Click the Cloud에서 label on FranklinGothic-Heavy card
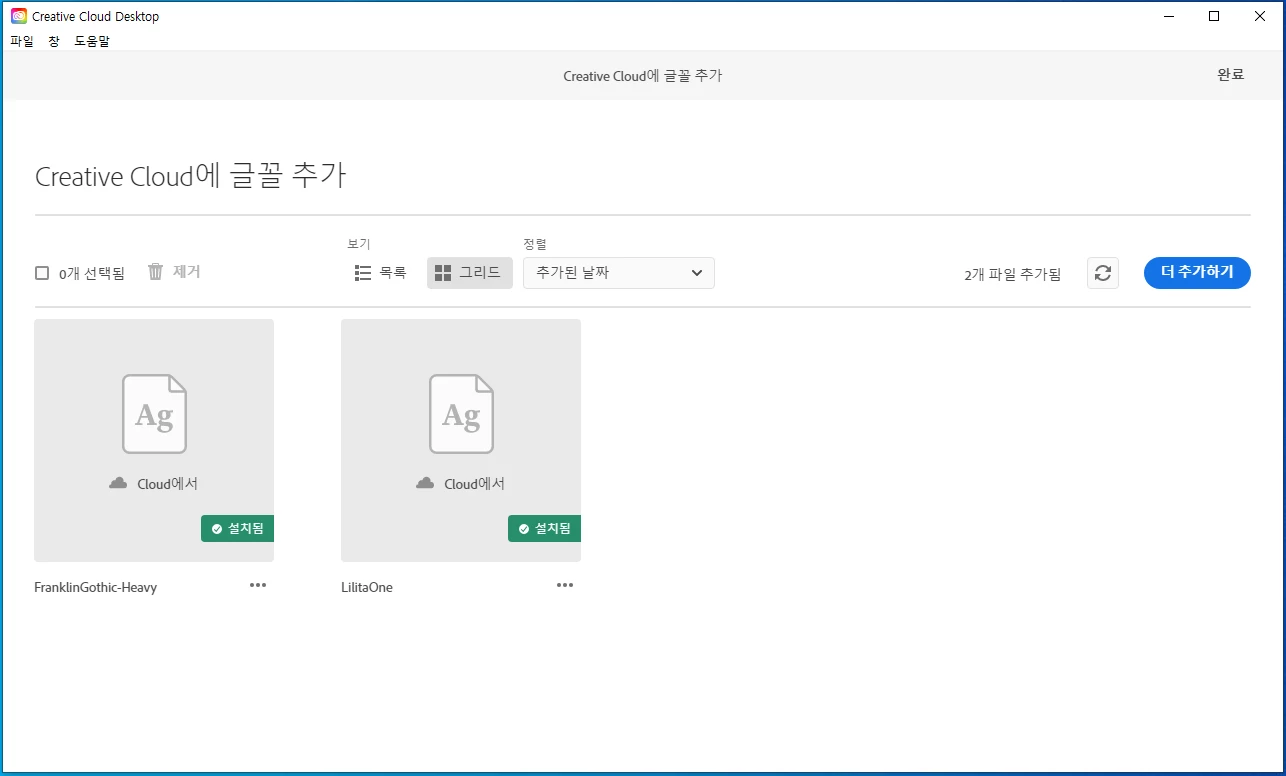The height and width of the screenshot is (776, 1286). pos(168,484)
